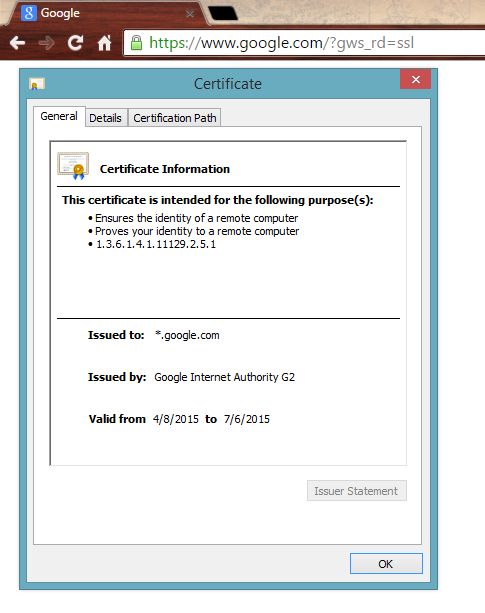Open a new browser tab
Image resolution: width=485 pixels, height=613 pixels.
(223, 13)
